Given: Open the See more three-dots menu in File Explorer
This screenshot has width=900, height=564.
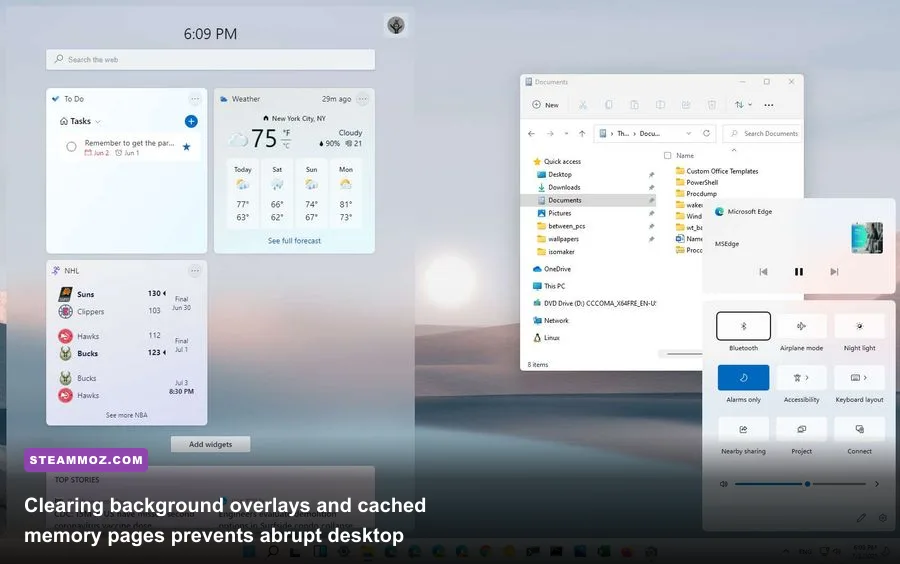Looking at the screenshot, I should click(x=769, y=105).
